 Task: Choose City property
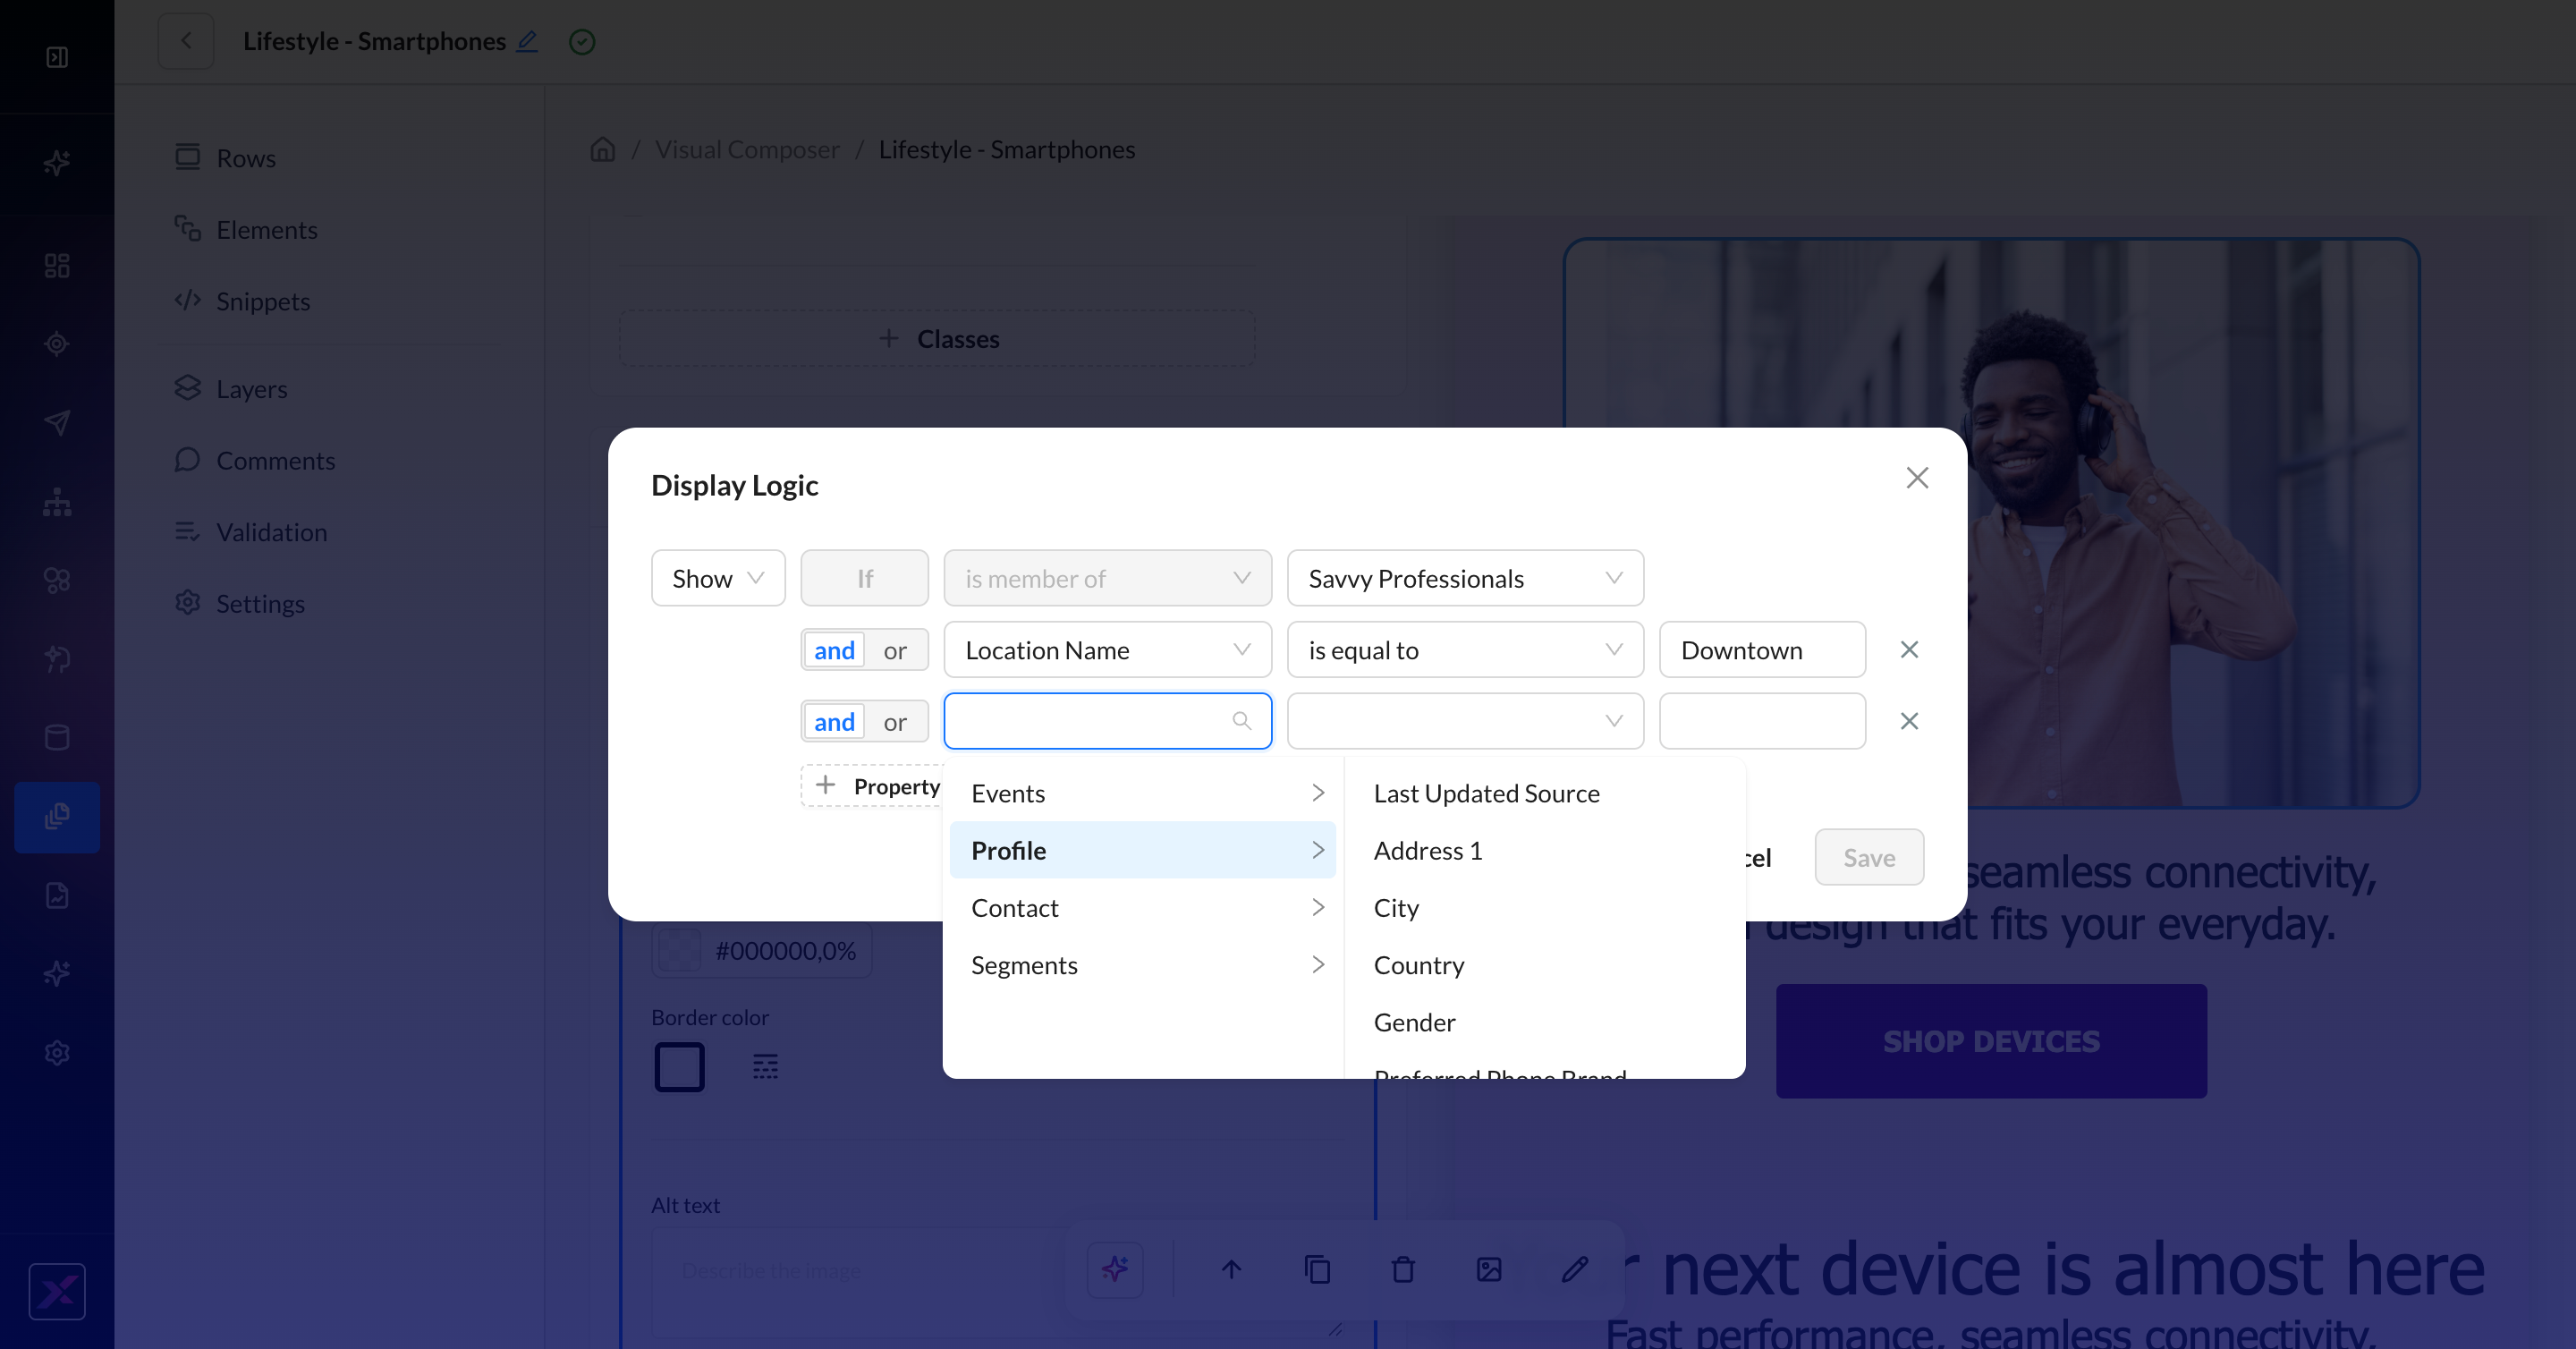(x=1545, y=908)
